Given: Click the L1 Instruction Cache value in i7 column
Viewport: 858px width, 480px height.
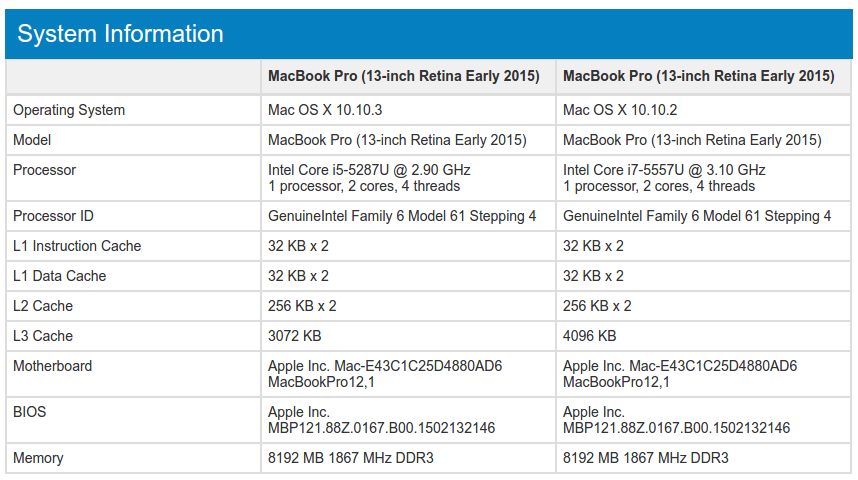Looking at the screenshot, I should click(593, 246).
